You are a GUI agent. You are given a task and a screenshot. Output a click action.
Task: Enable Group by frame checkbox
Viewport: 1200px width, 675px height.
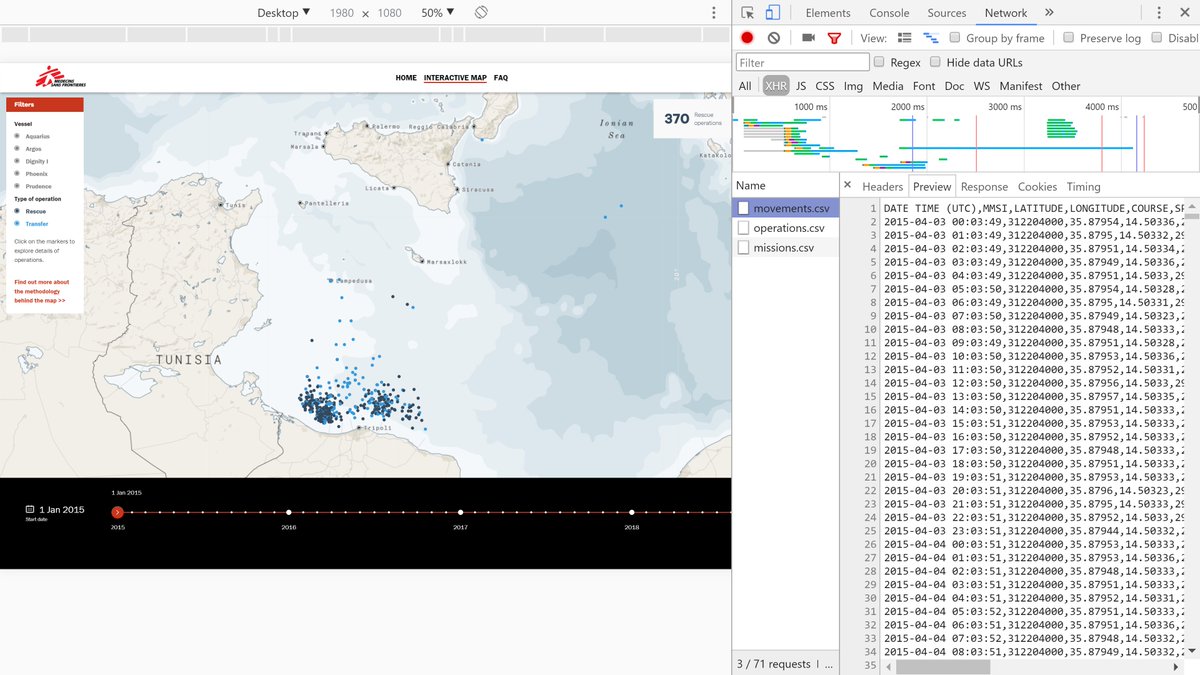(955, 38)
